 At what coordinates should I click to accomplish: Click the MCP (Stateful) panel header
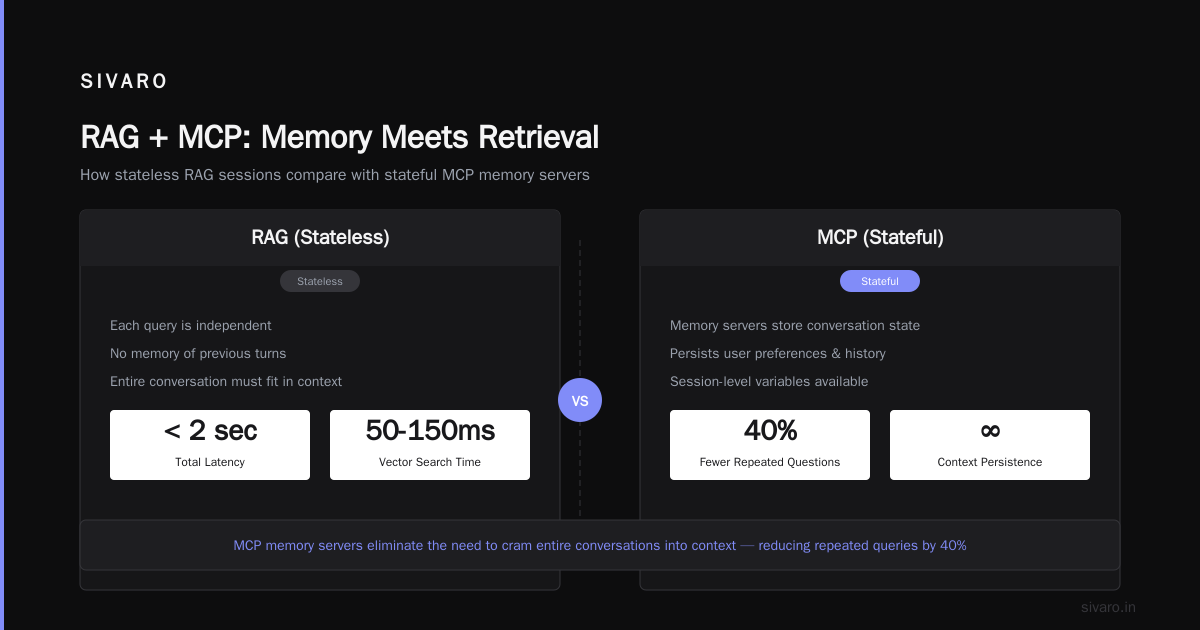(x=880, y=238)
